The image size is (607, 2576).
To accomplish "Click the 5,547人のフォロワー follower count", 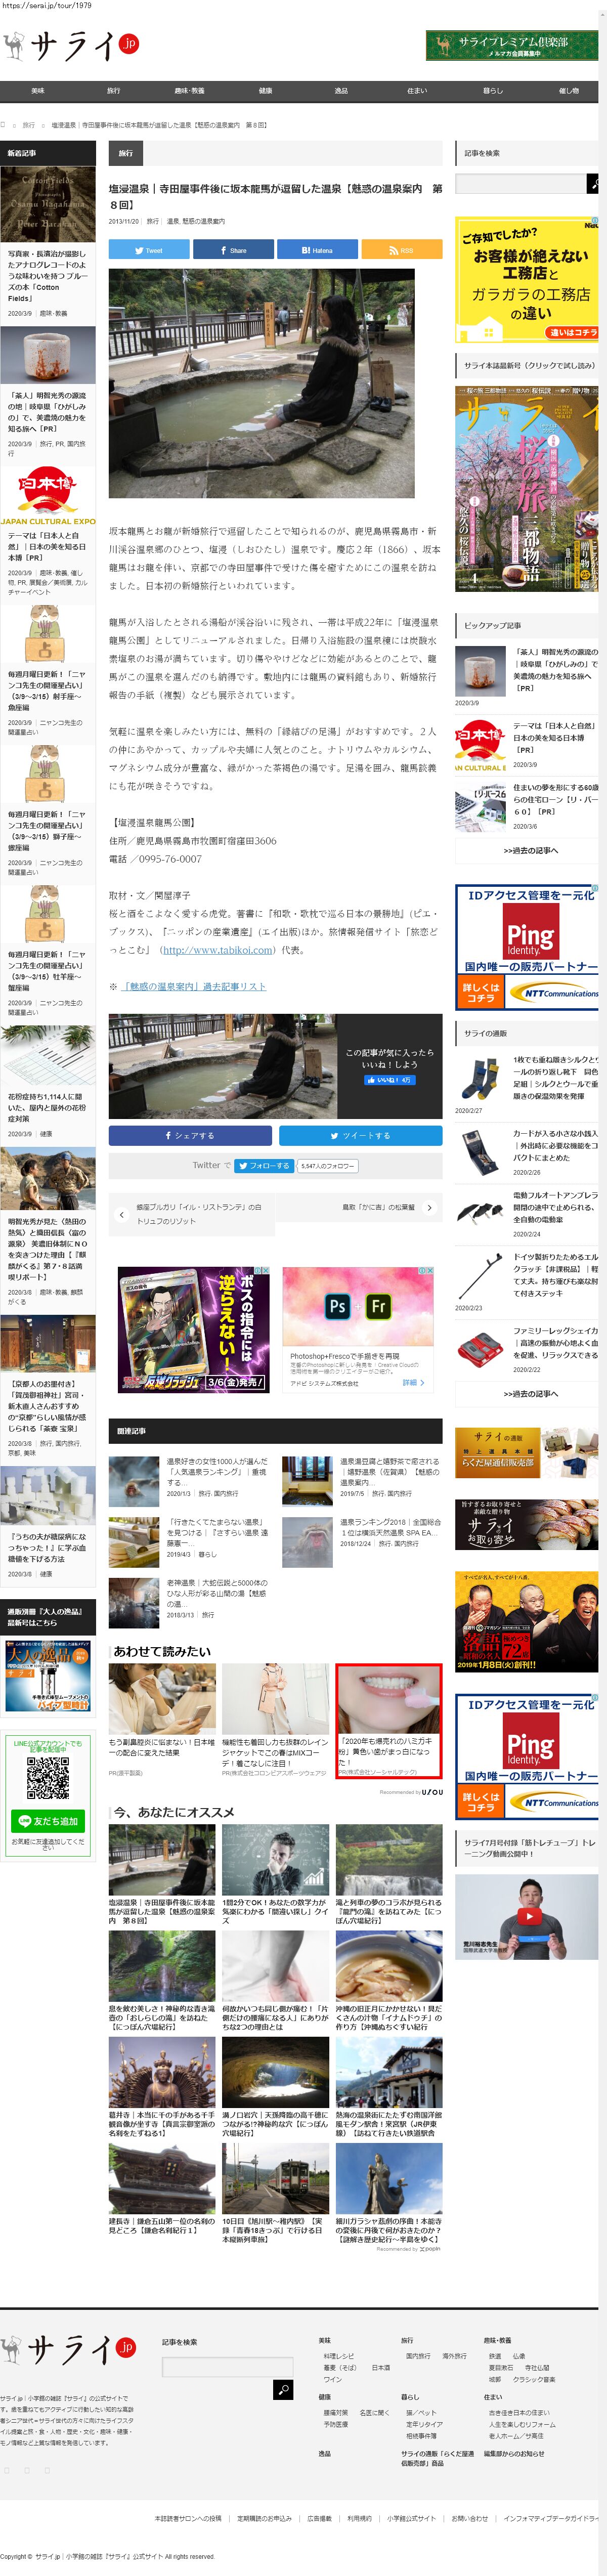I will click(x=328, y=1165).
